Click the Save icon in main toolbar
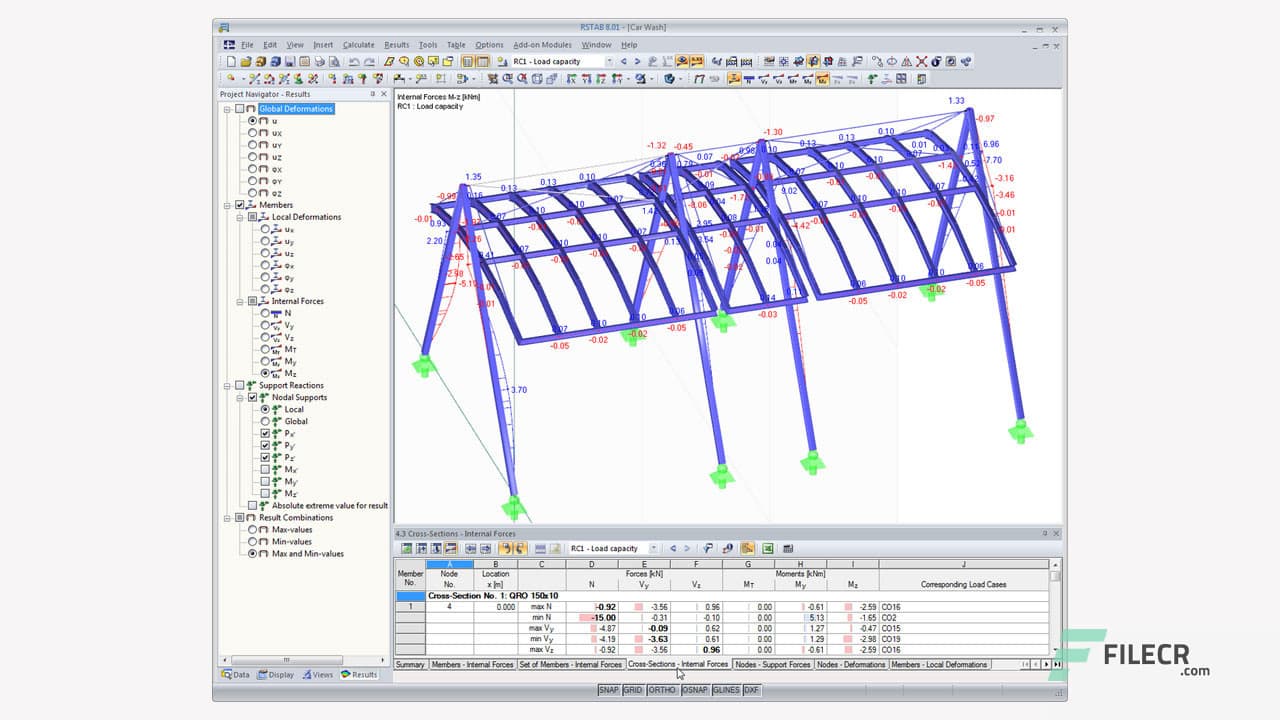The height and width of the screenshot is (720, 1280). pos(289,61)
